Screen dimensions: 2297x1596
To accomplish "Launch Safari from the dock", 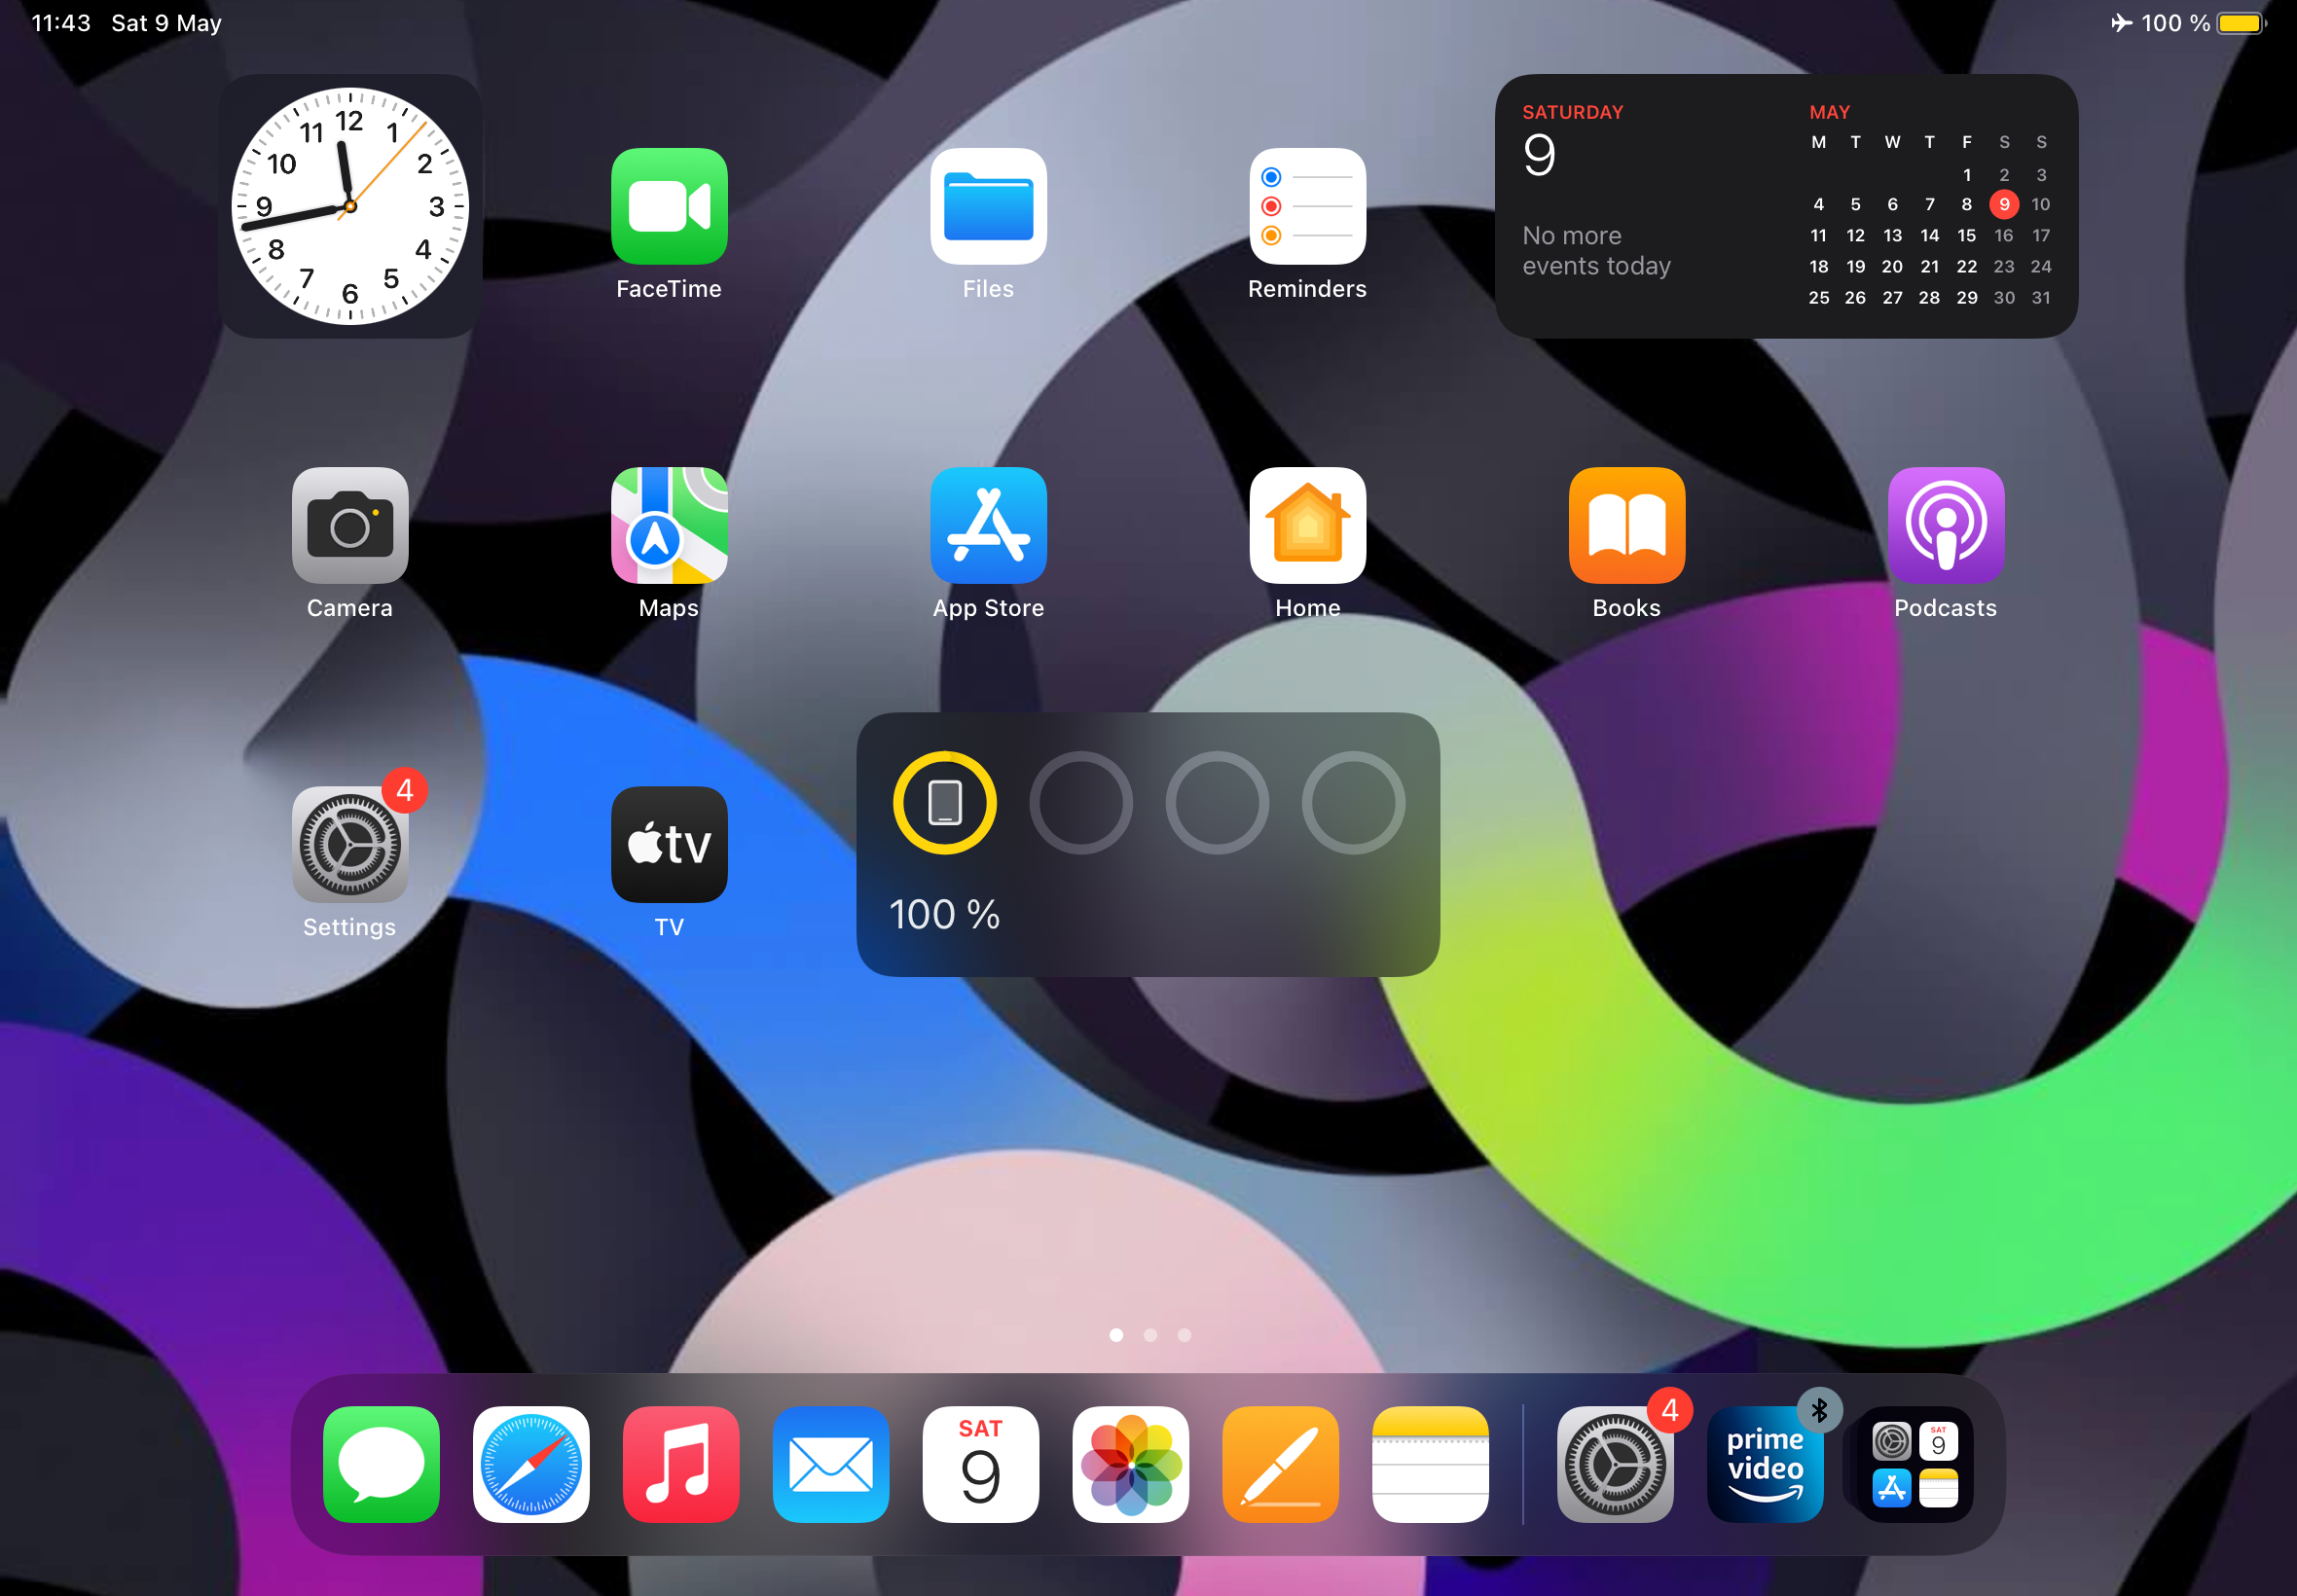I will tap(531, 1464).
